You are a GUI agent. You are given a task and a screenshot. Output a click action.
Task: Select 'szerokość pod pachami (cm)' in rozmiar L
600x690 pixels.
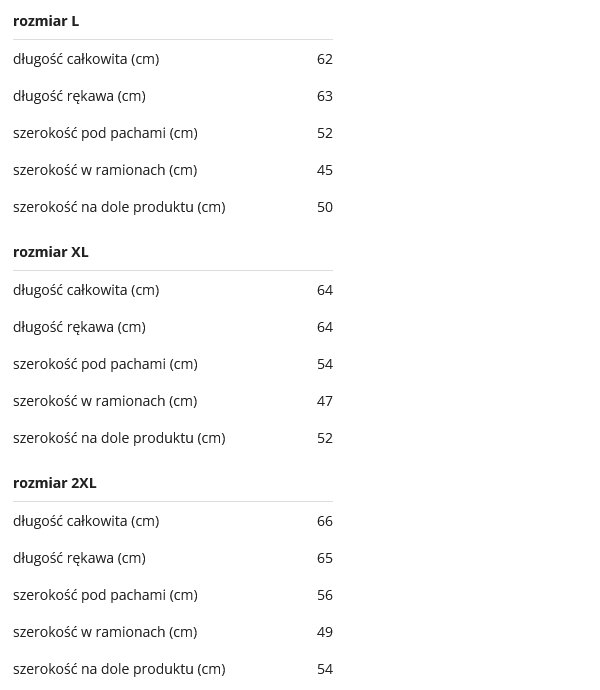point(105,133)
